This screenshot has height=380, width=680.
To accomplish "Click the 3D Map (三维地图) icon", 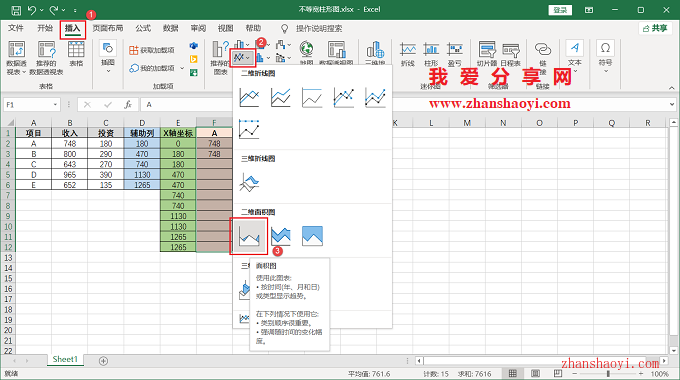I will [375, 53].
